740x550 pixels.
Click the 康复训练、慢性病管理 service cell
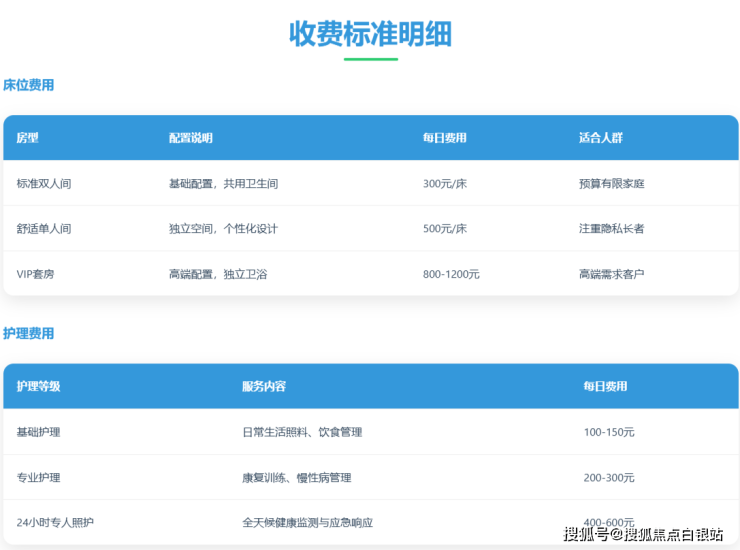click(x=296, y=478)
